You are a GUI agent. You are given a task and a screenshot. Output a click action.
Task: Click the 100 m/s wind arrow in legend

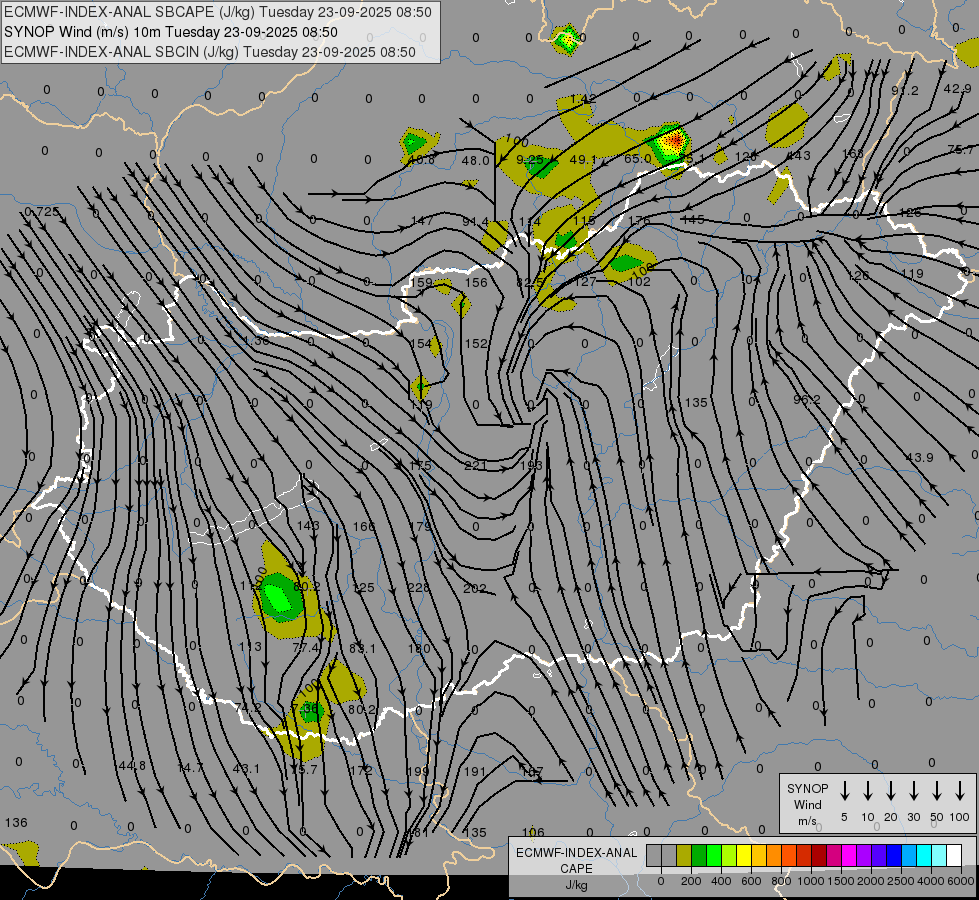pyautogui.click(x=960, y=791)
